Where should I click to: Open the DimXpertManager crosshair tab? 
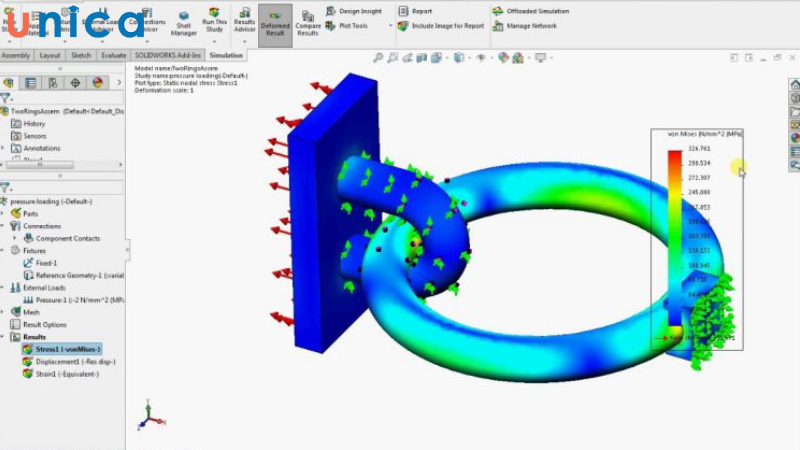pyautogui.click(x=76, y=83)
